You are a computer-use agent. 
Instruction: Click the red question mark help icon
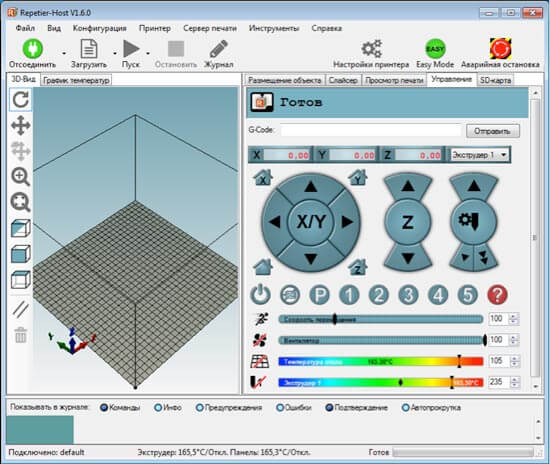[497, 295]
